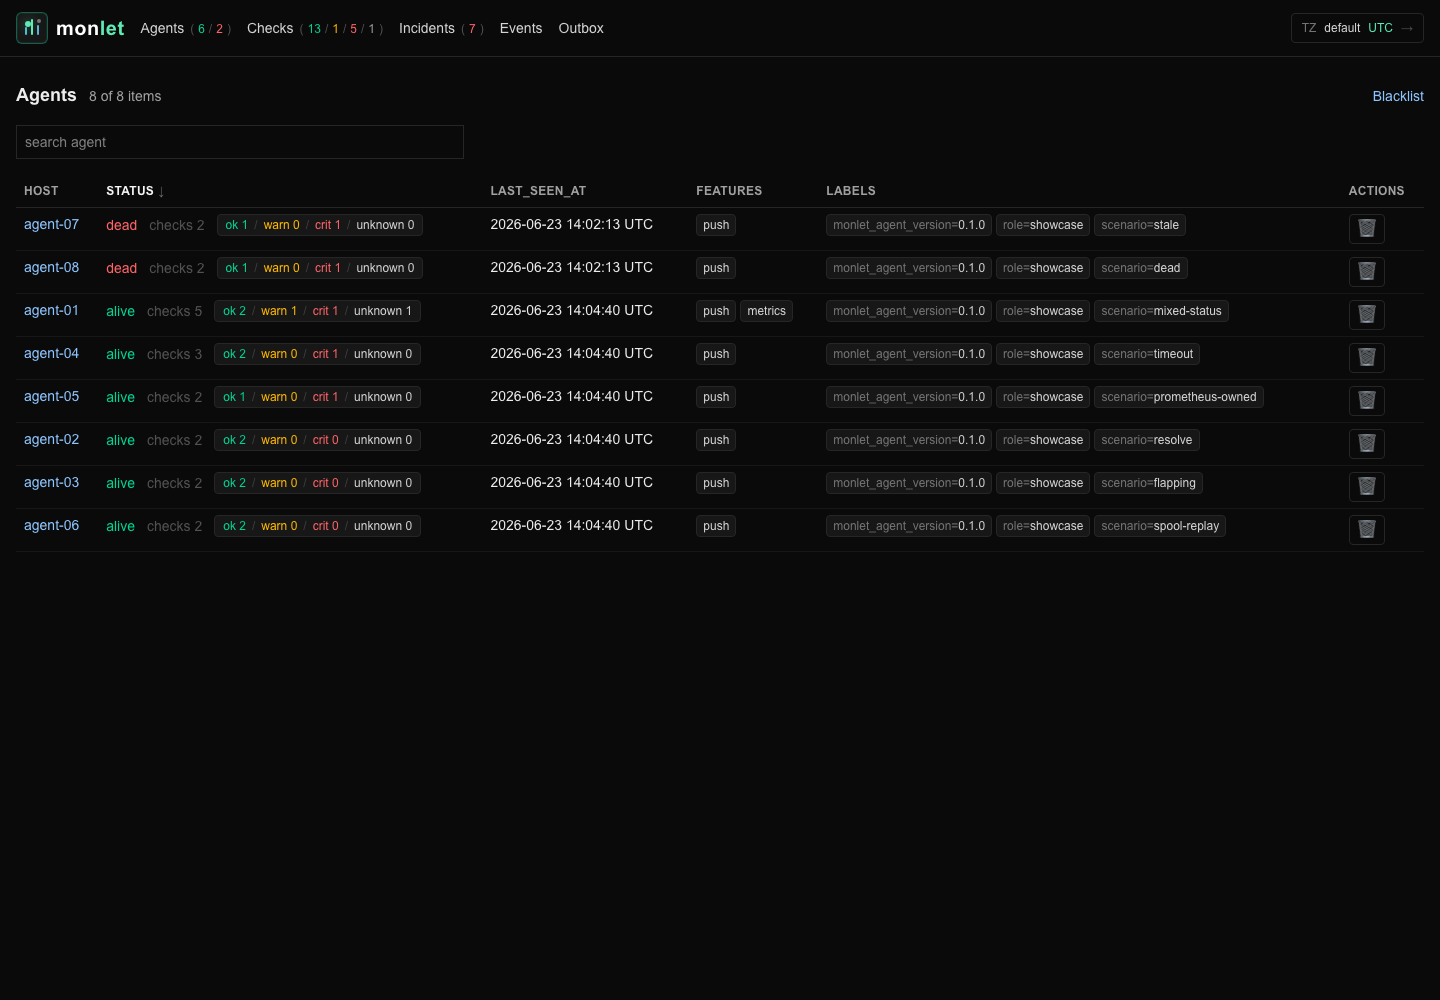The height and width of the screenshot is (1000, 1440).
Task: Click role=showcase label on agent-05 row
Action: 1043,397
